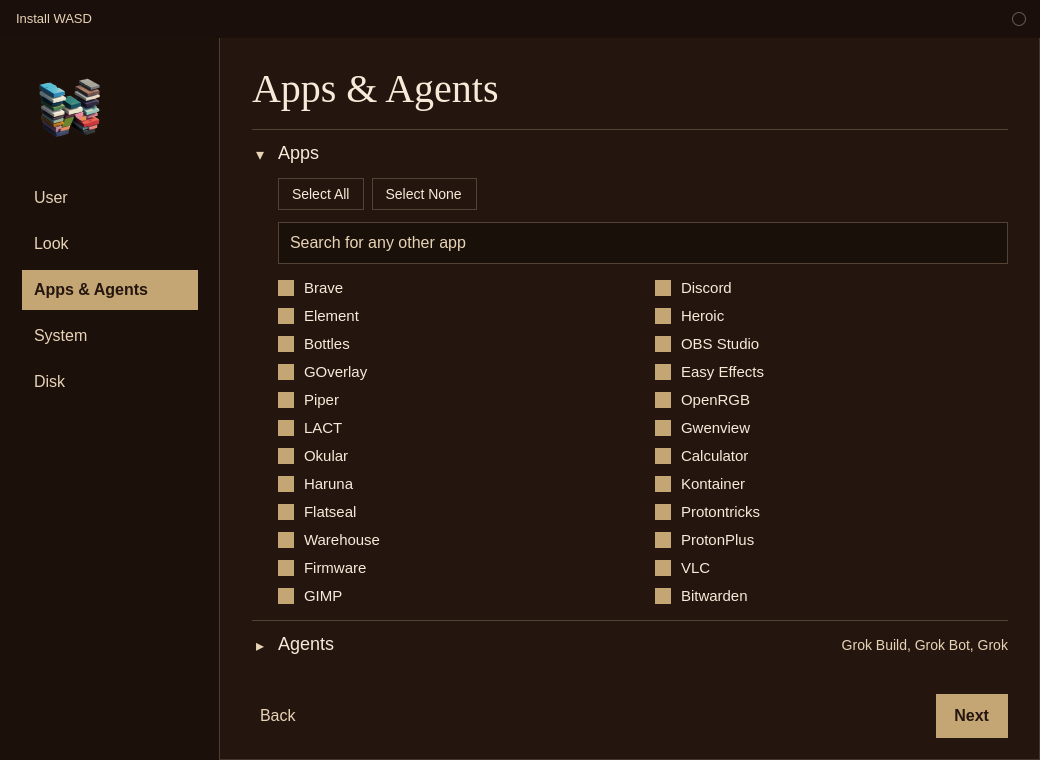Toggle the OpenRGB checkbox

(x=663, y=400)
